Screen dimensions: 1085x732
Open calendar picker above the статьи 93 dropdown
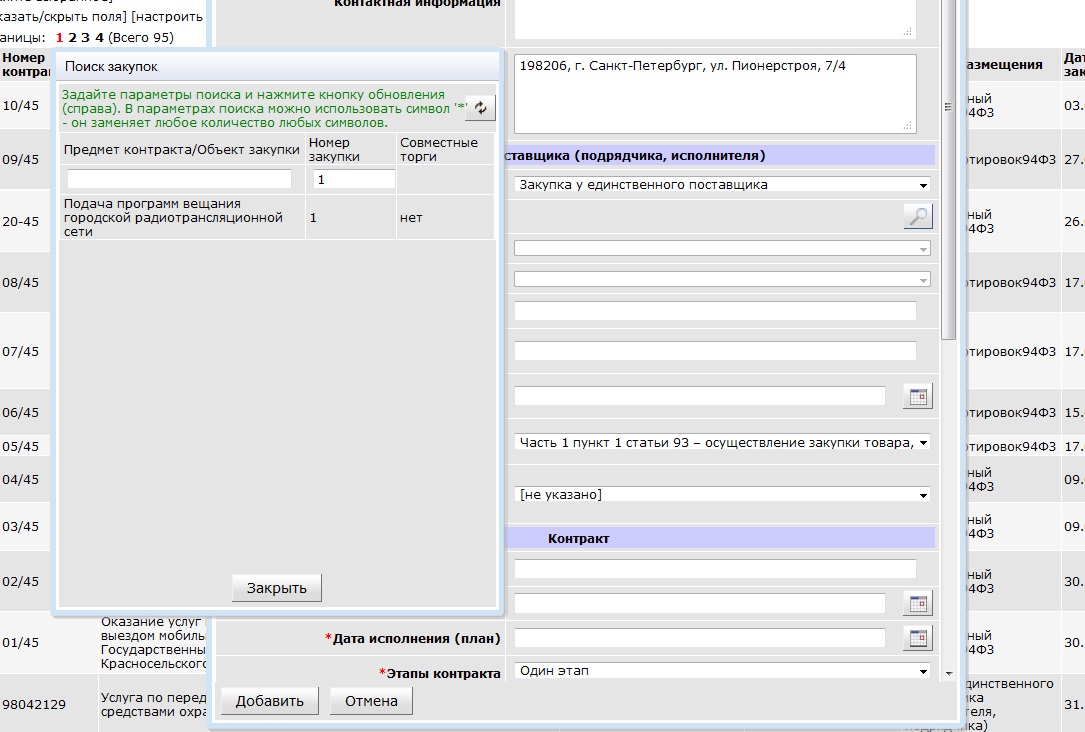[917, 396]
